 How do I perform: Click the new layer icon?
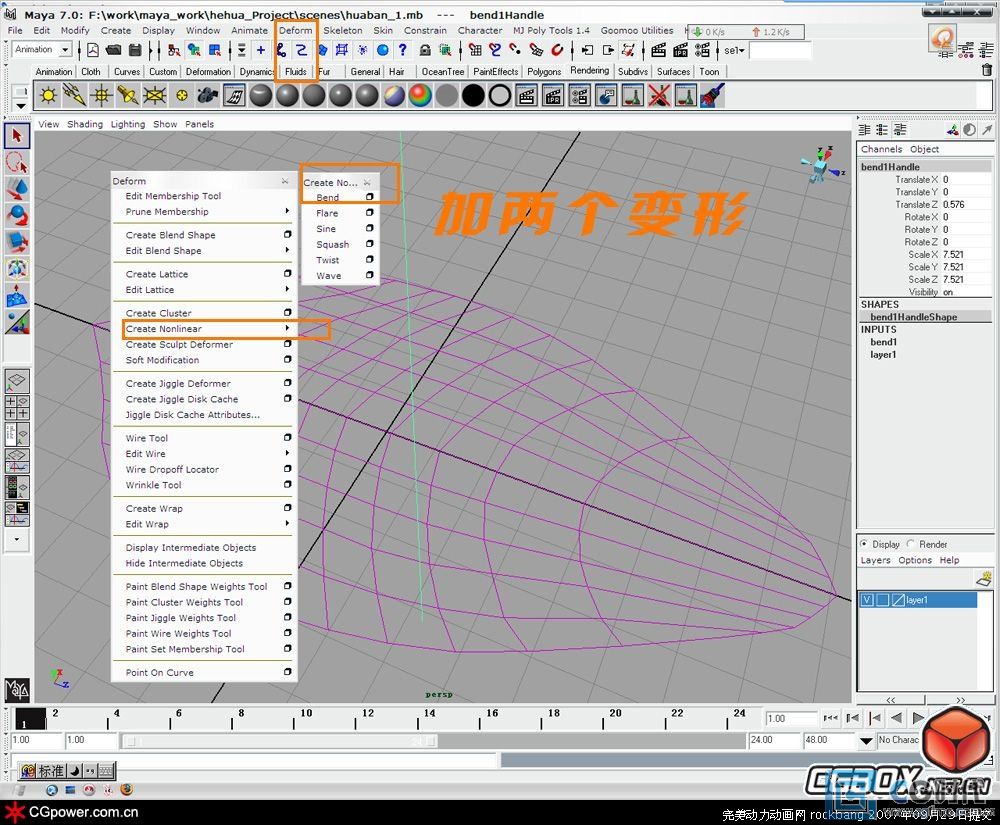pos(984,578)
